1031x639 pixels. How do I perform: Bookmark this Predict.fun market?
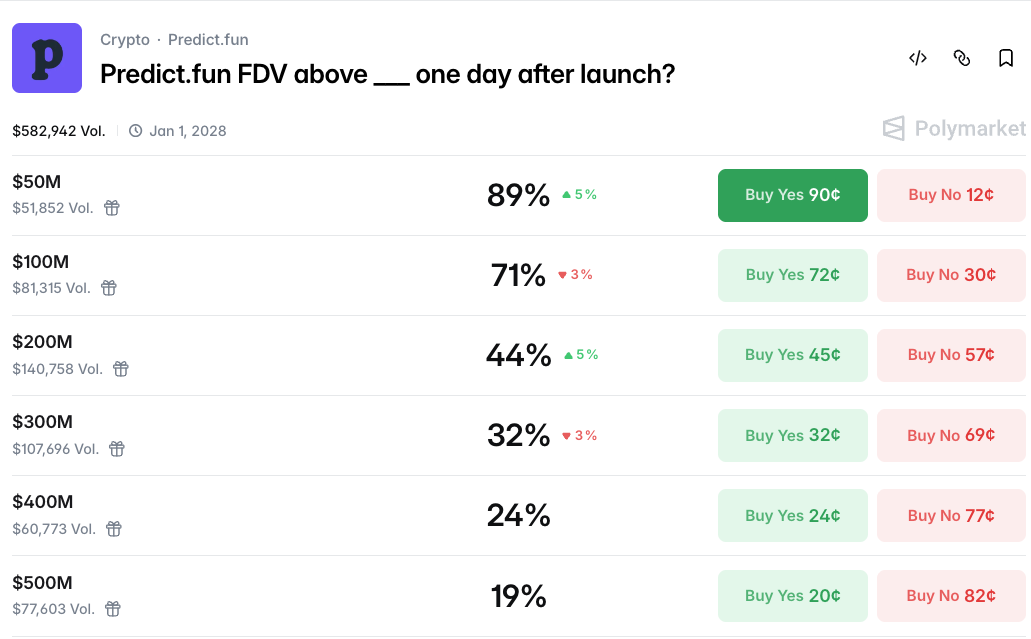click(x=1006, y=58)
